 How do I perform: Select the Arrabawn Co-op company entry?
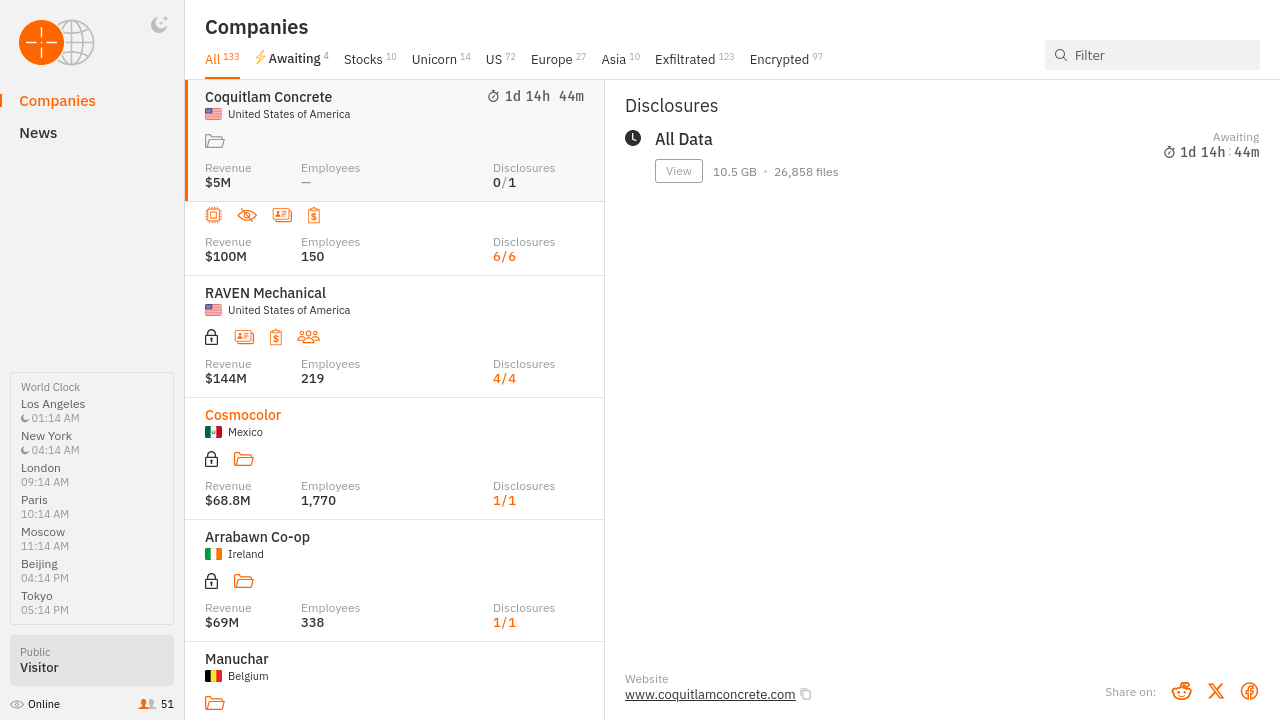(x=257, y=537)
